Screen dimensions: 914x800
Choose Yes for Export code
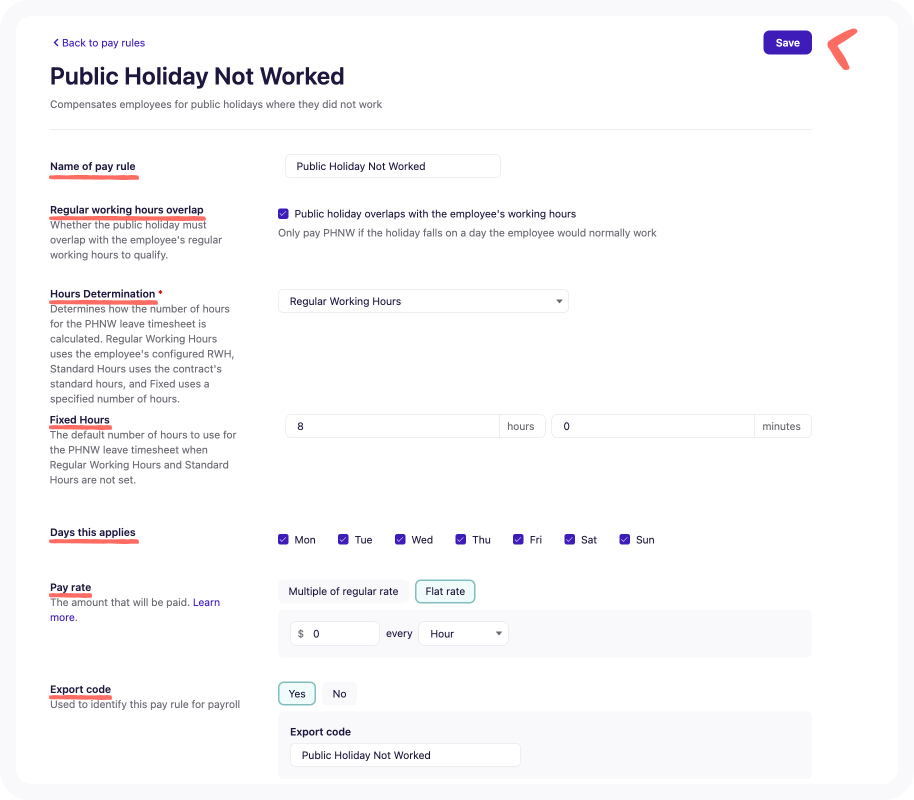tap(297, 694)
